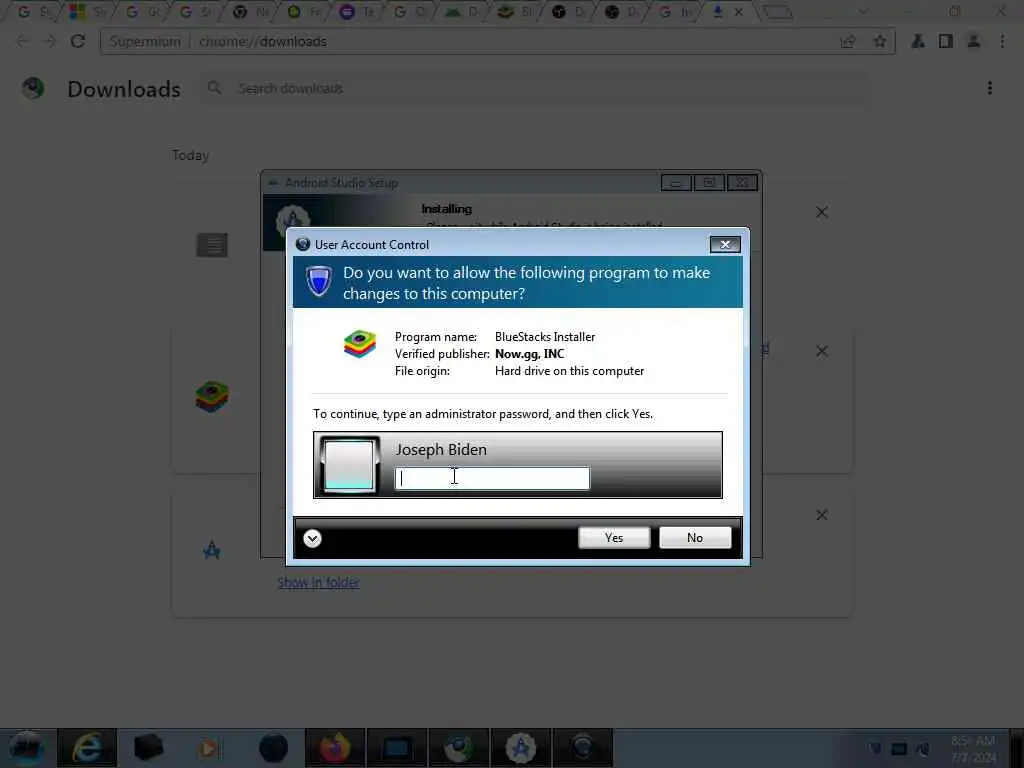Click the browser back arrow
The image size is (1024, 768).
coord(22,41)
